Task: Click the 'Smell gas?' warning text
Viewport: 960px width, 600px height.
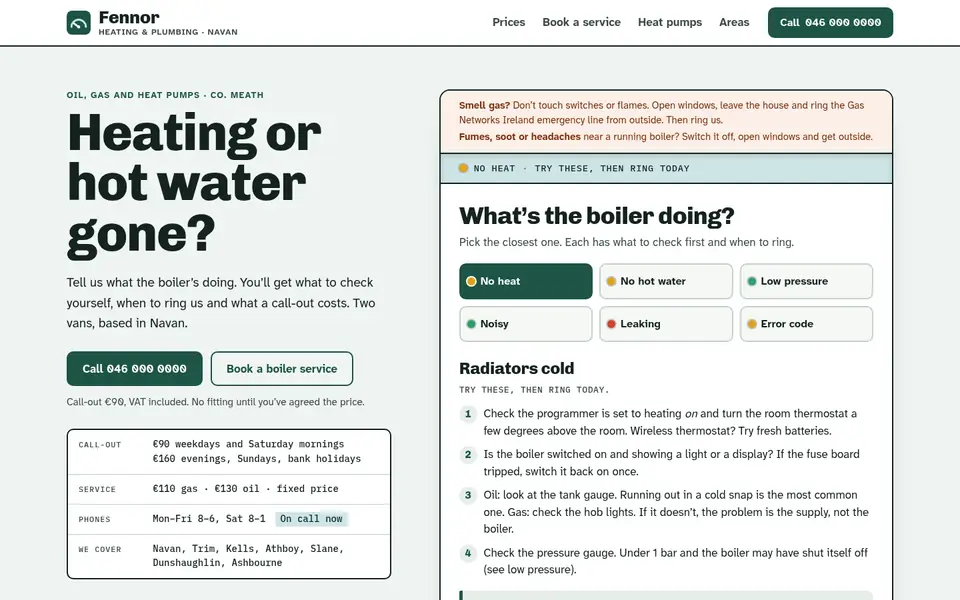Action: [484, 105]
